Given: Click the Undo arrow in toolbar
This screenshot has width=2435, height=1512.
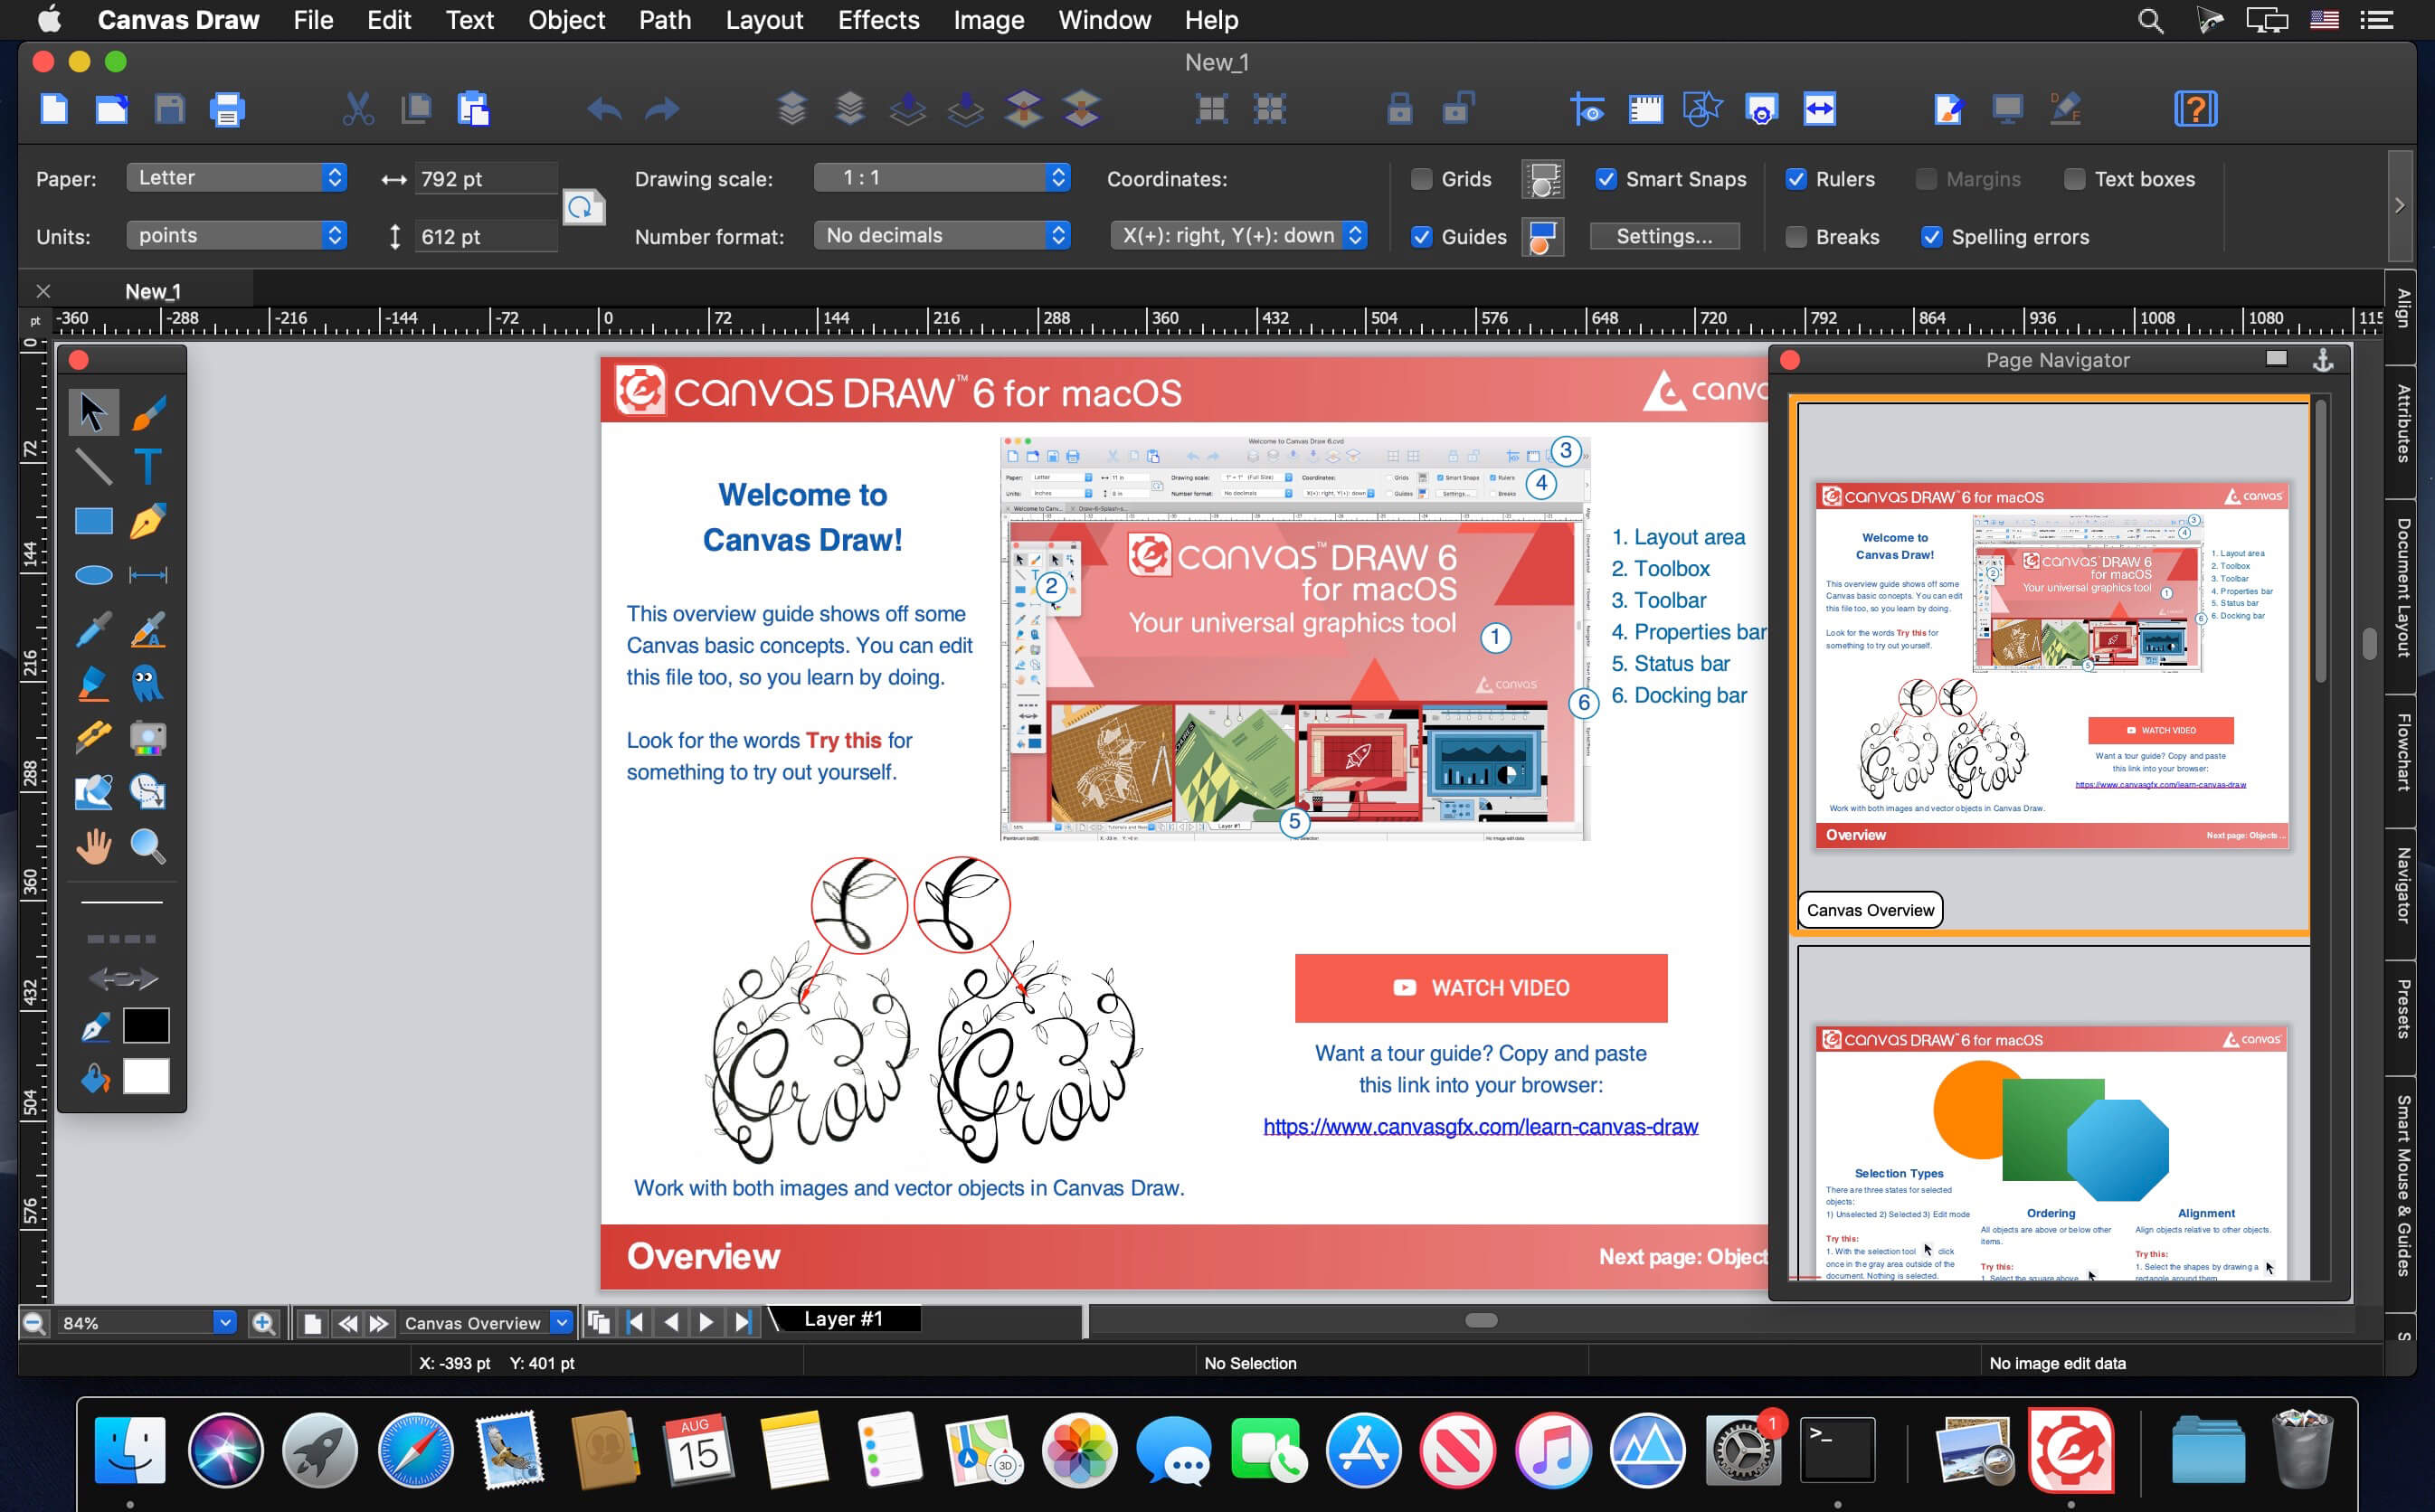Looking at the screenshot, I should click(604, 109).
